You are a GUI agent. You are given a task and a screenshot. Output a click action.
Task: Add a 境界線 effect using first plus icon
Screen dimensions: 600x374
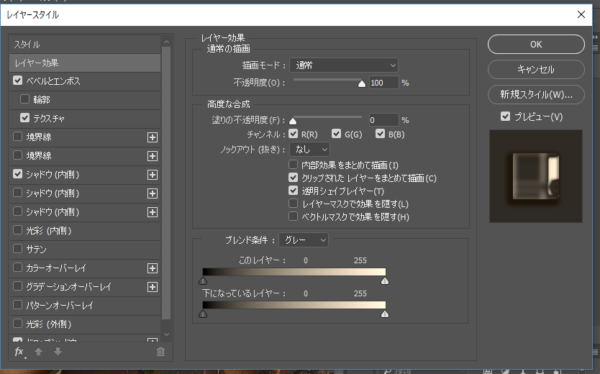(152, 137)
